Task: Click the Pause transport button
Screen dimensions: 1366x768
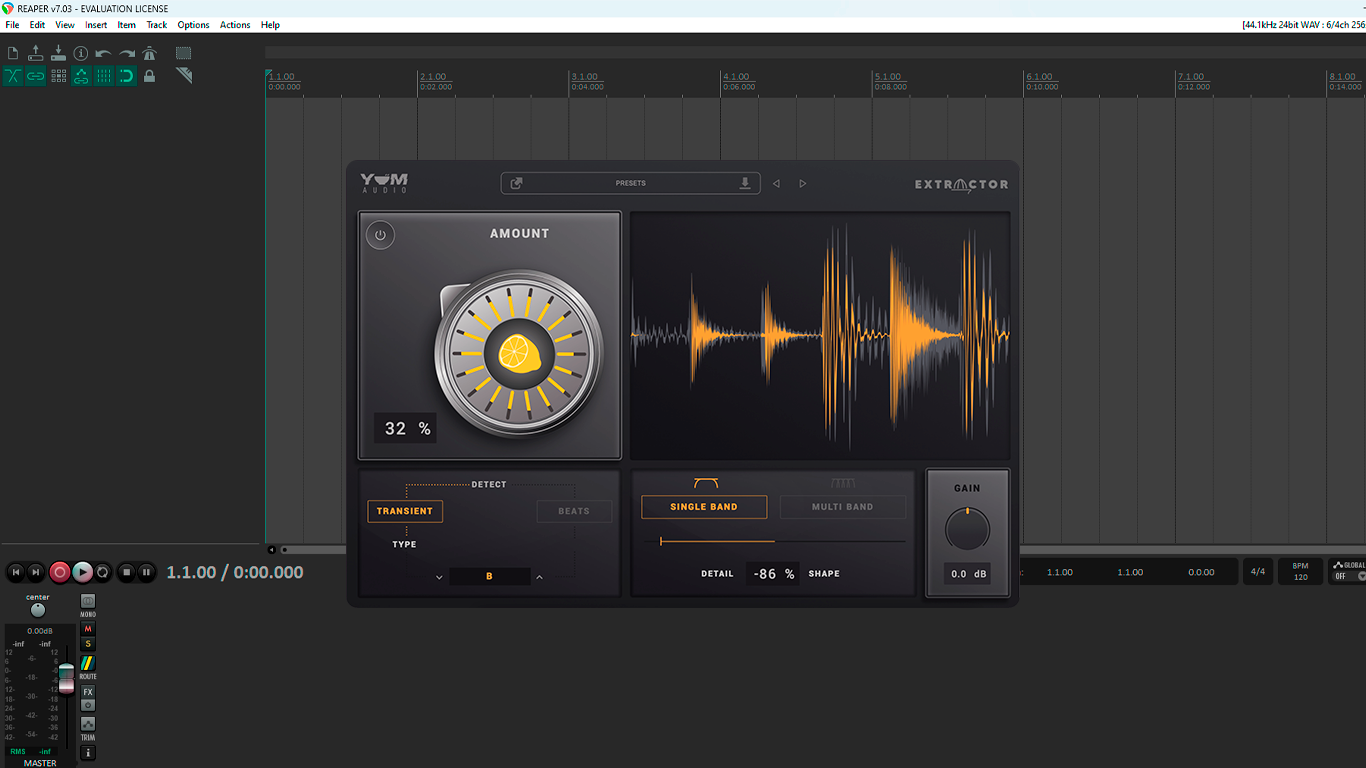Action: (146, 572)
